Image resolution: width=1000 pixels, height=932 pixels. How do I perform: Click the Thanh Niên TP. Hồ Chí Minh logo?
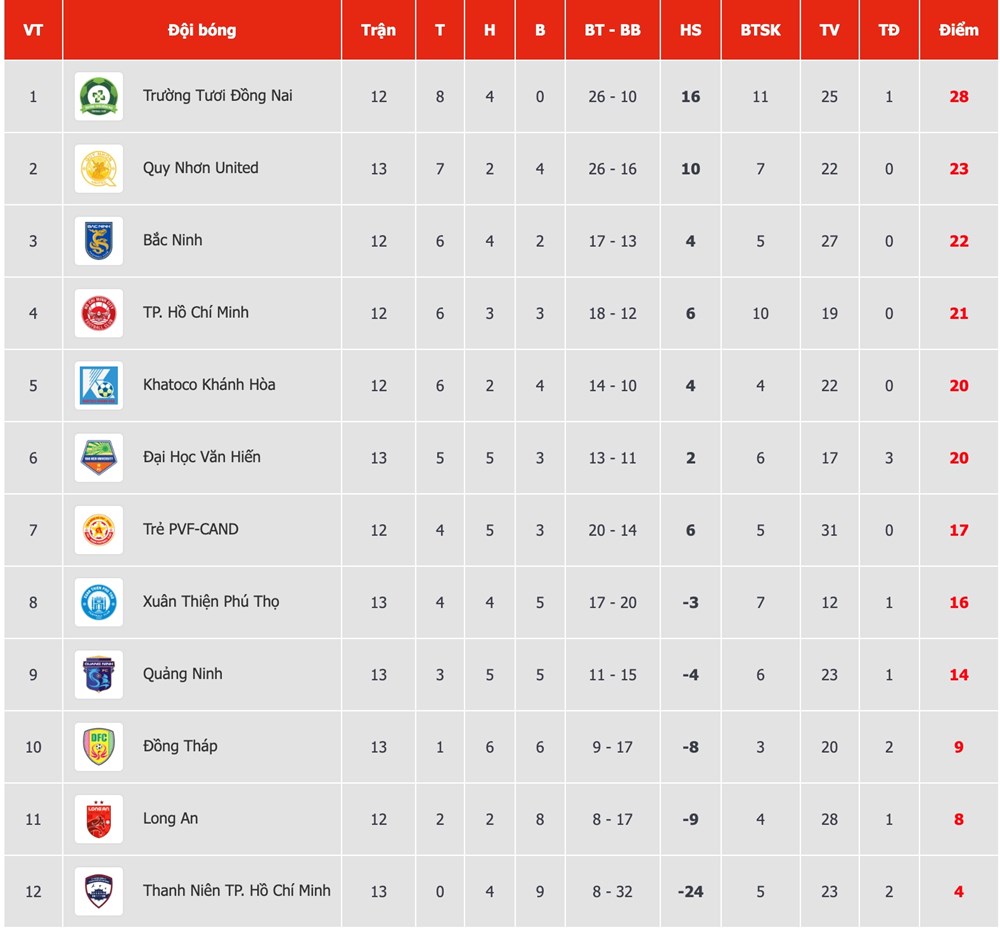tap(99, 891)
